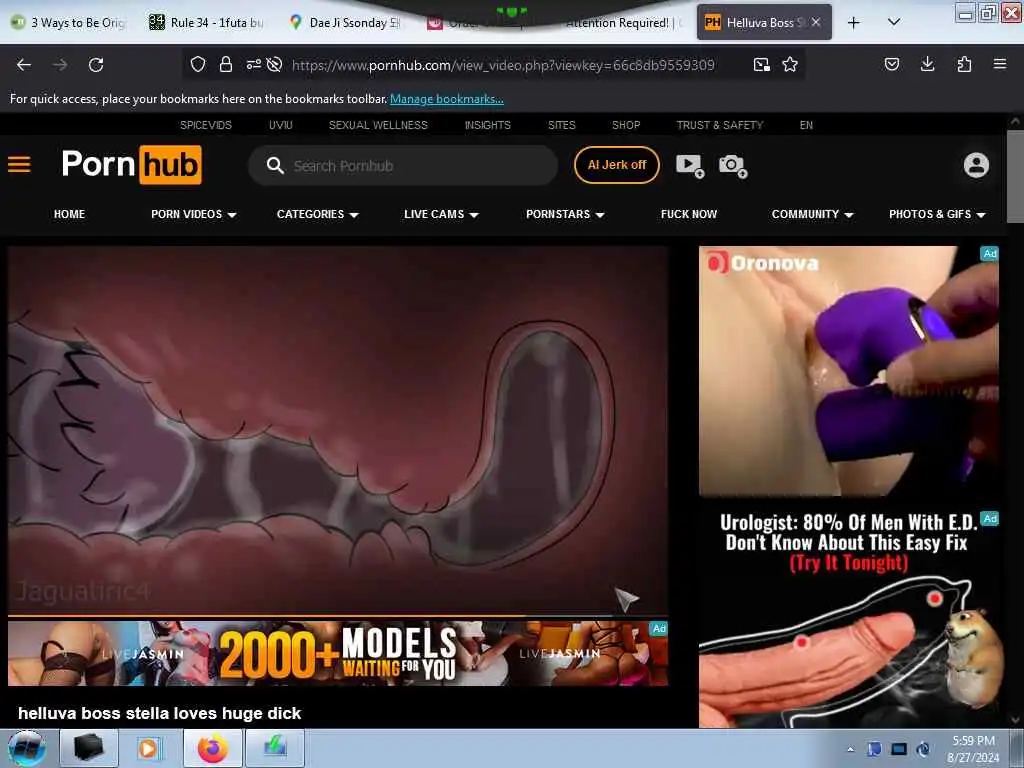The image size is (1024, 768).
Task: Open the Firefox application menu
Action: (x=1000, y=64)
